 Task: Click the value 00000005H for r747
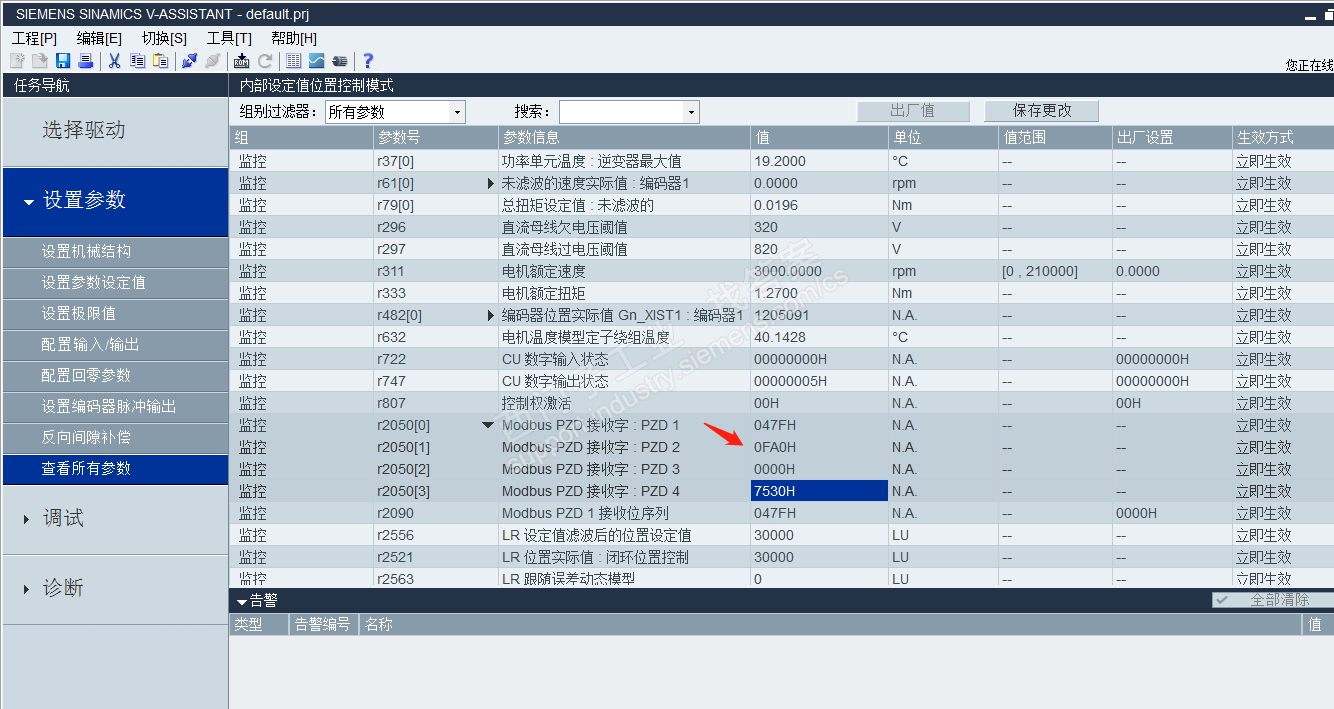(819, 381)
